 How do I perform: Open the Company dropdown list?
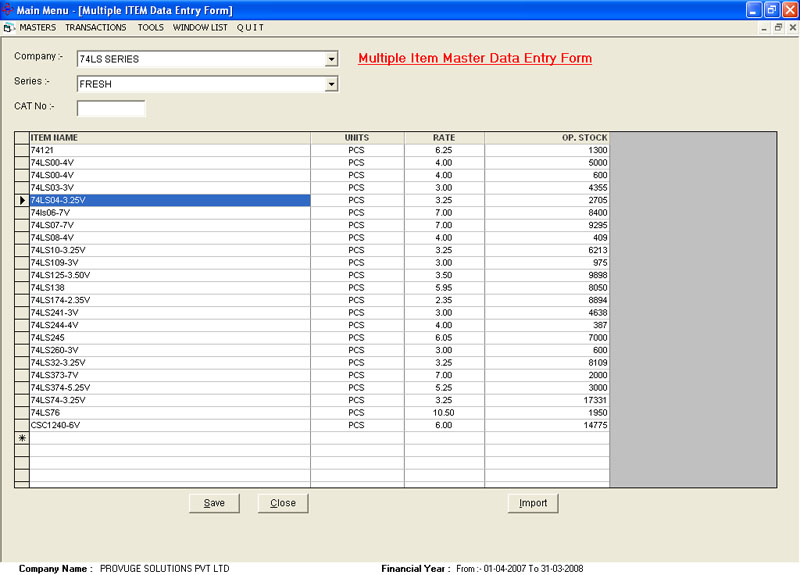332,59
